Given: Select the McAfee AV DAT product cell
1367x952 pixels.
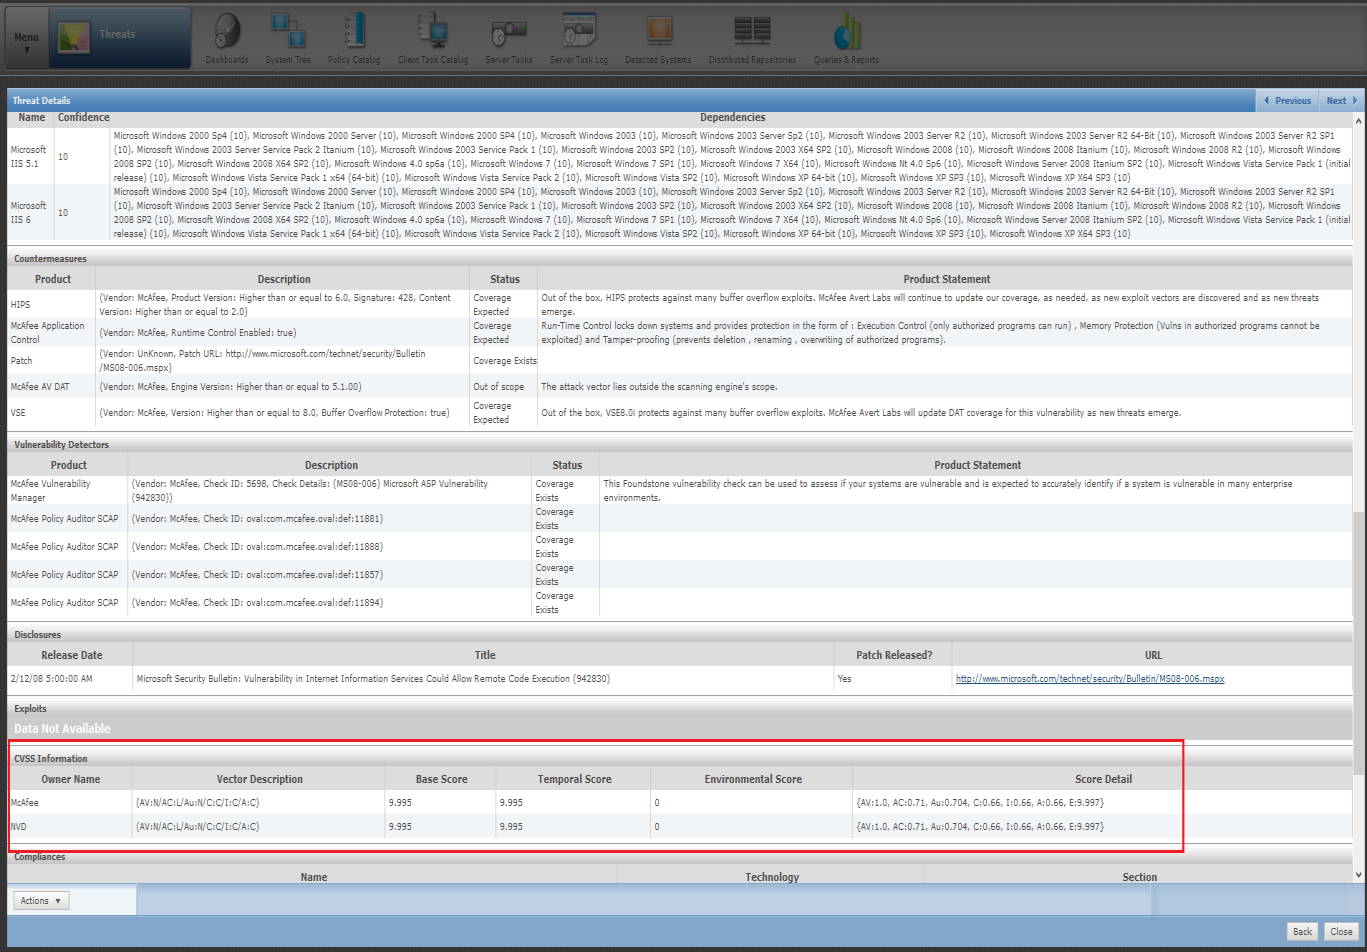Looking at the screenshot, I should pos(51,386).
